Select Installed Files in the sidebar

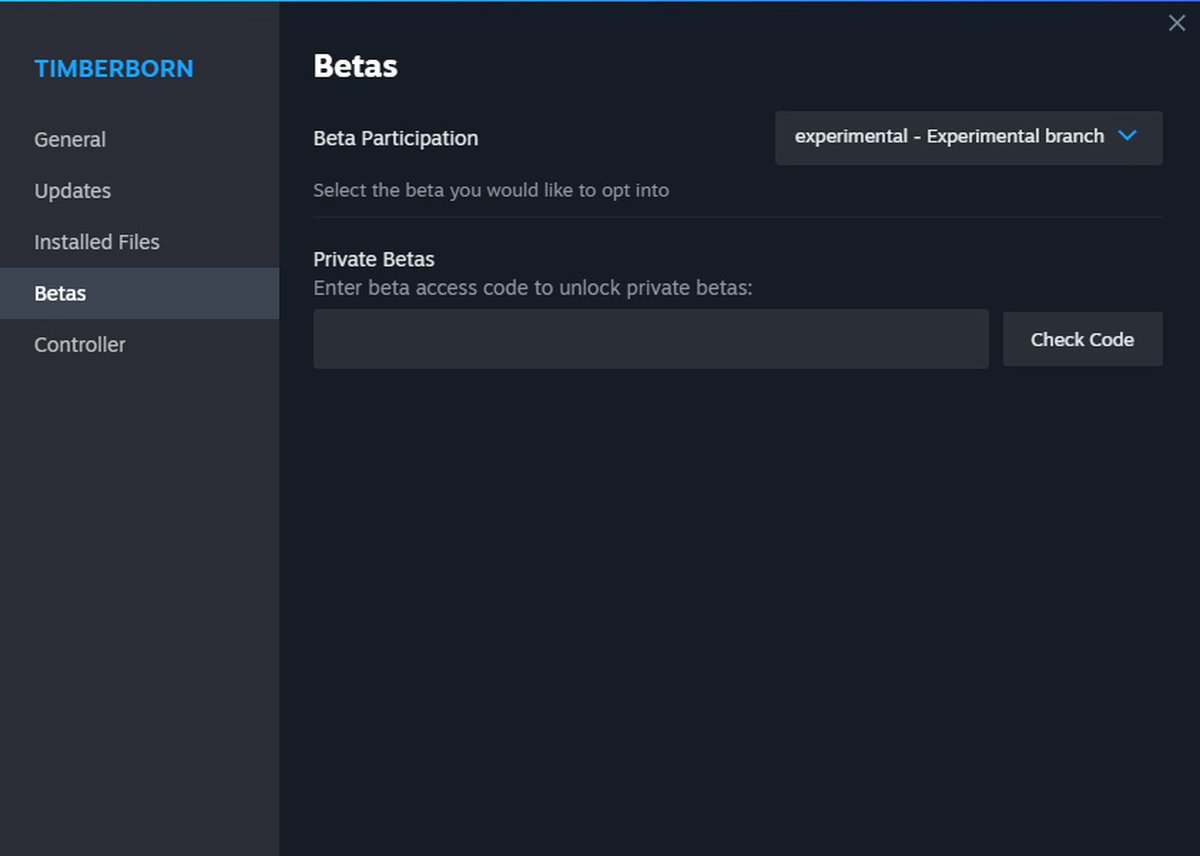click(x=97, y=242)
